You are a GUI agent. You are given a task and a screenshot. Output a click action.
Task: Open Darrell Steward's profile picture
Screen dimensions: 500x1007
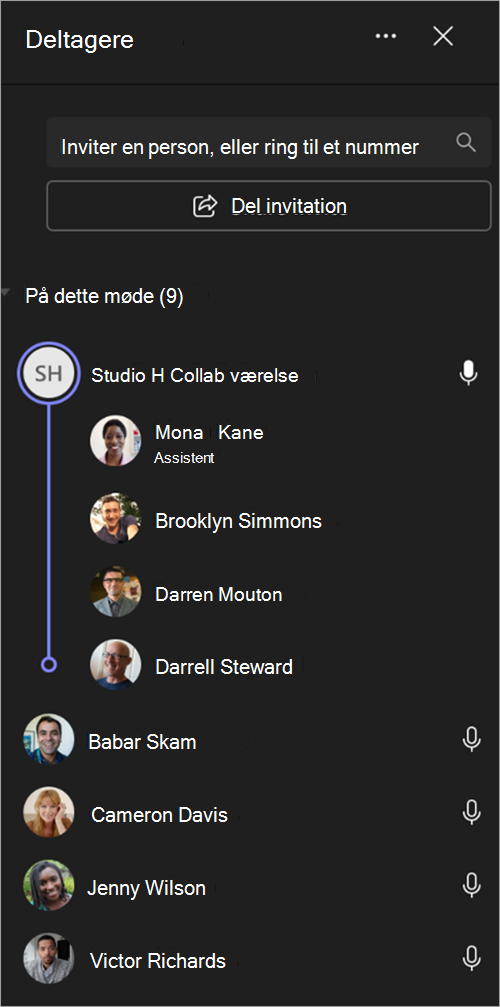click(x=116, y=664)
